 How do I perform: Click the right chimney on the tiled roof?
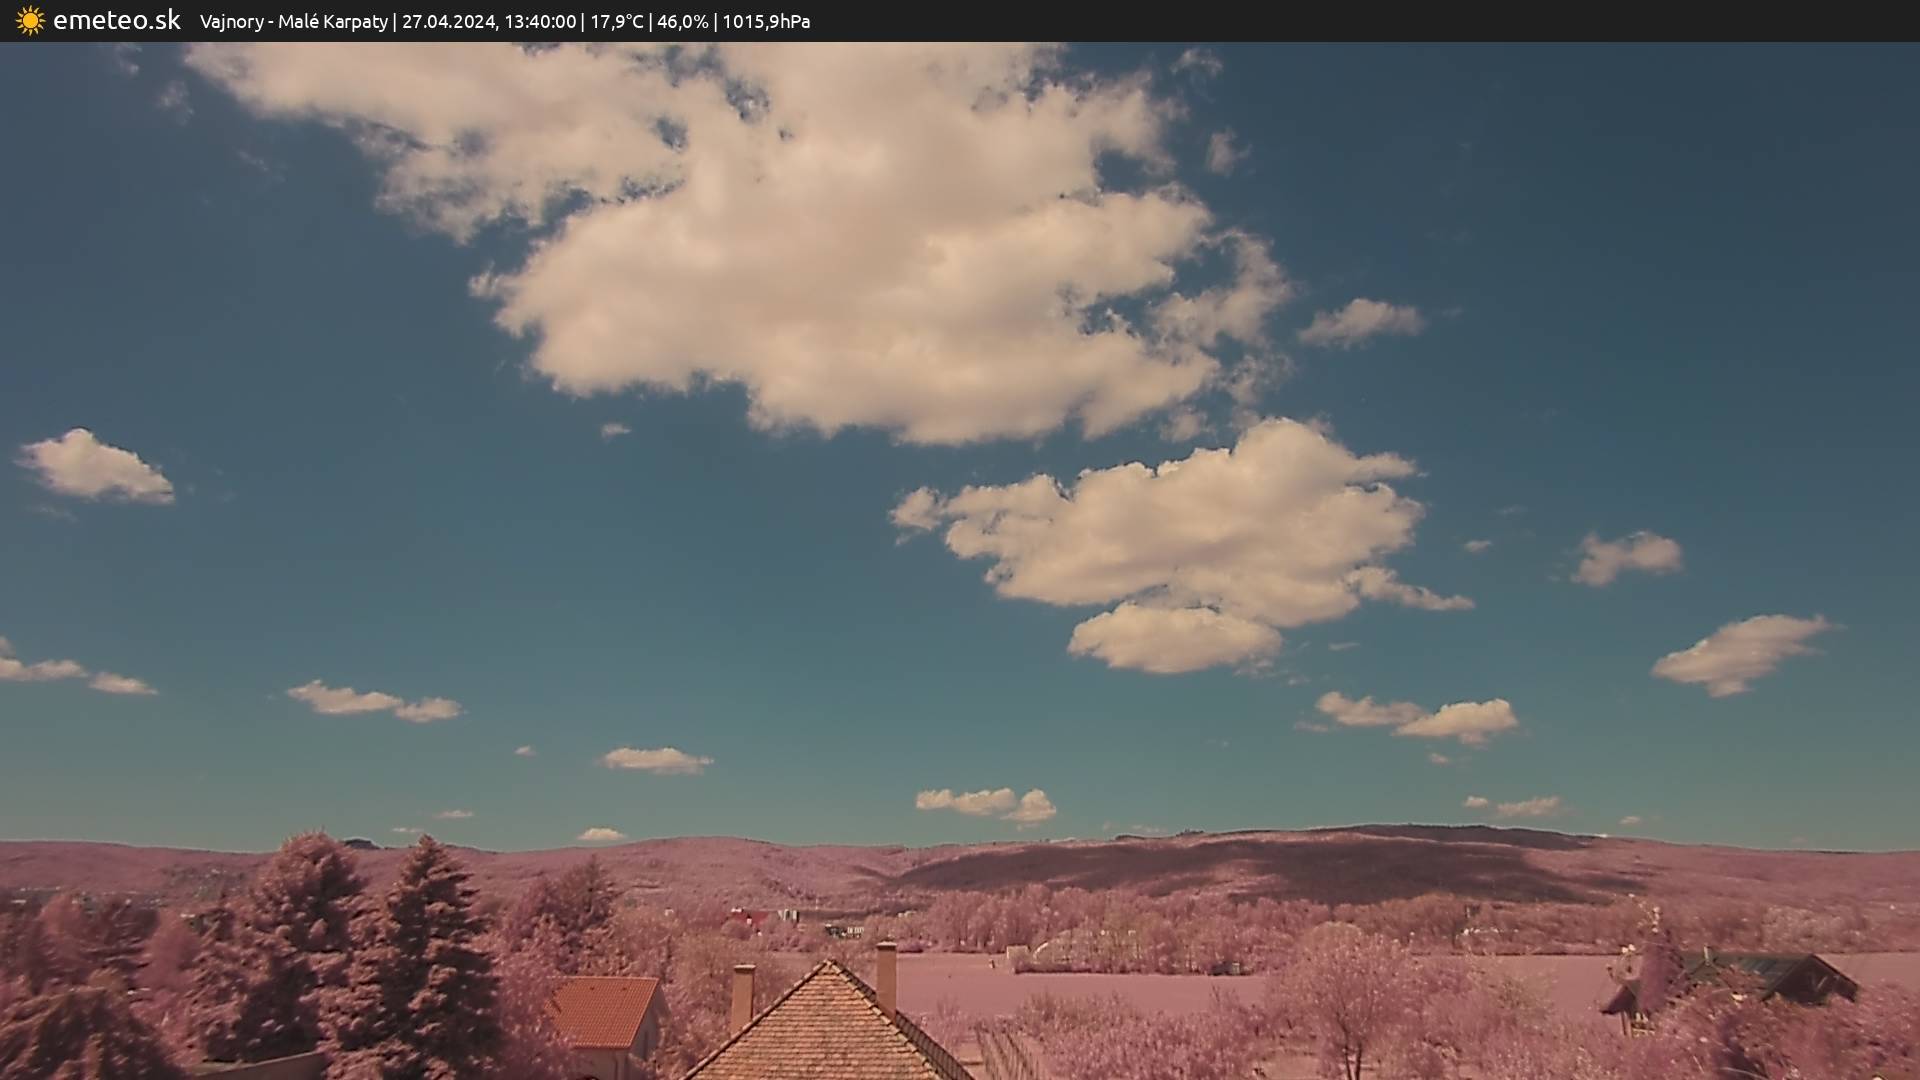(886, 975)
